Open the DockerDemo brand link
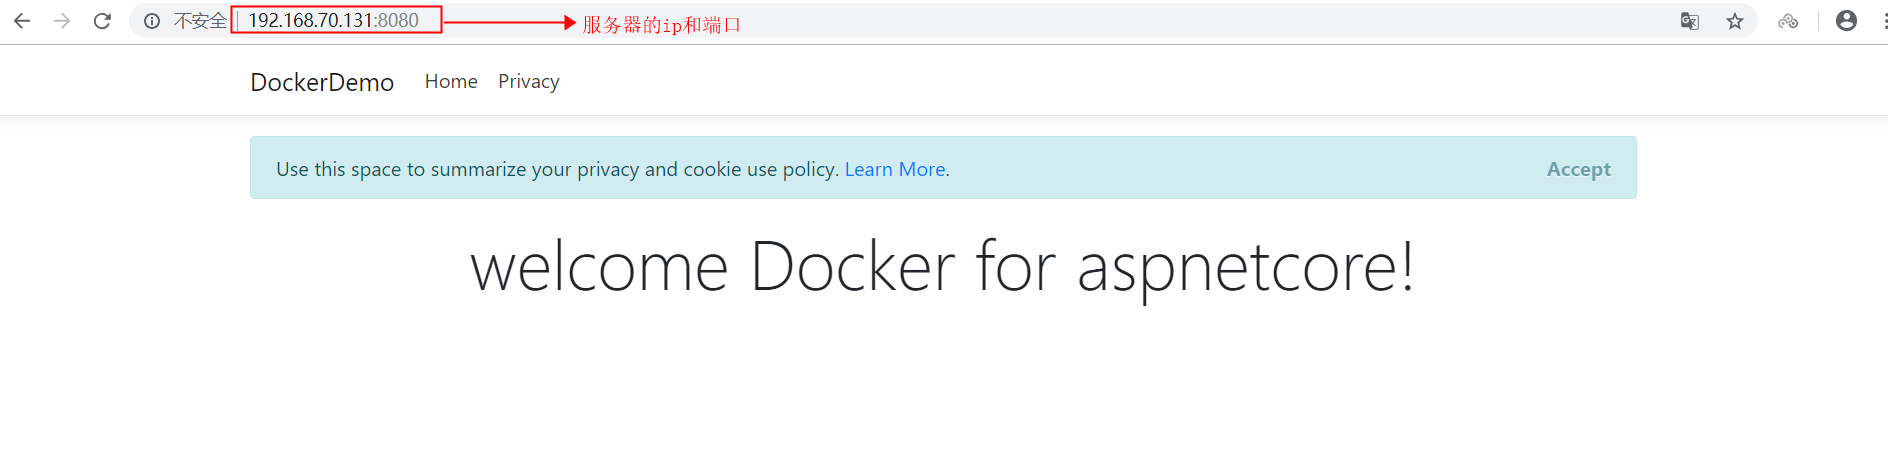Viewport: 1888px width, 467px height. click(x=322, y=82)
